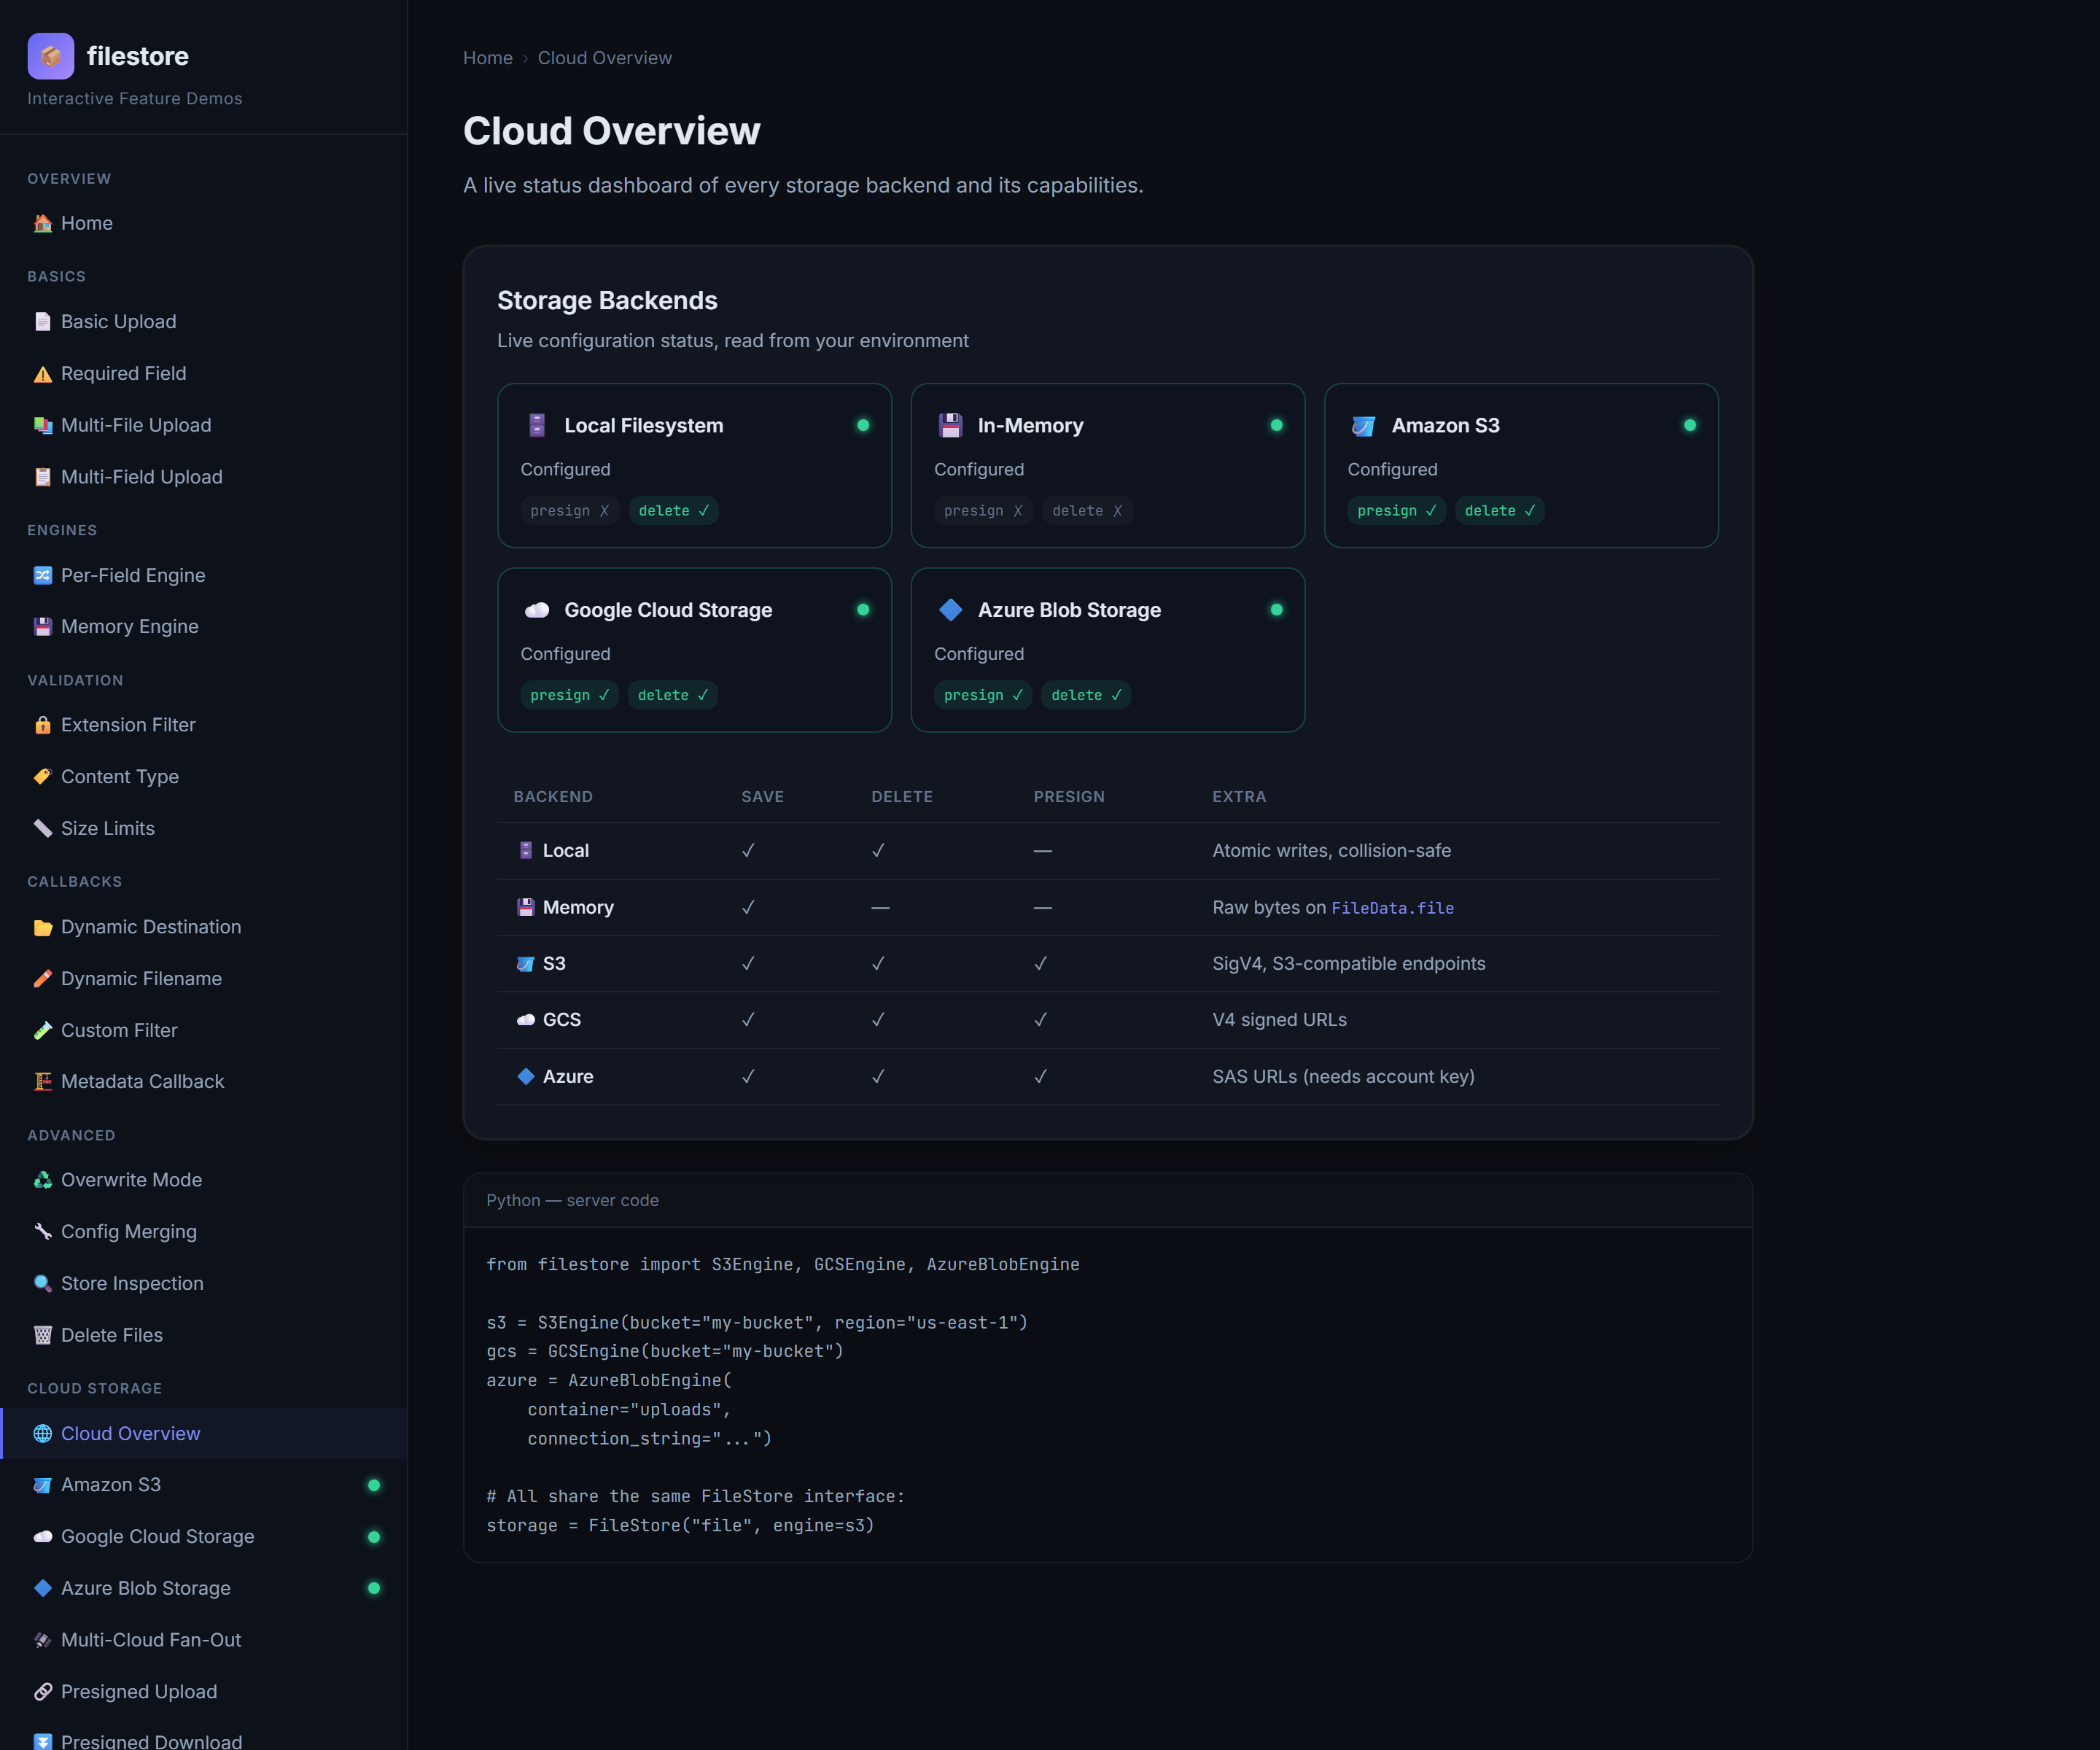Click the Cloud Overview breadcrumb
The height and width of the screenshot is (1750, 2100).
[x=605, y=58]
